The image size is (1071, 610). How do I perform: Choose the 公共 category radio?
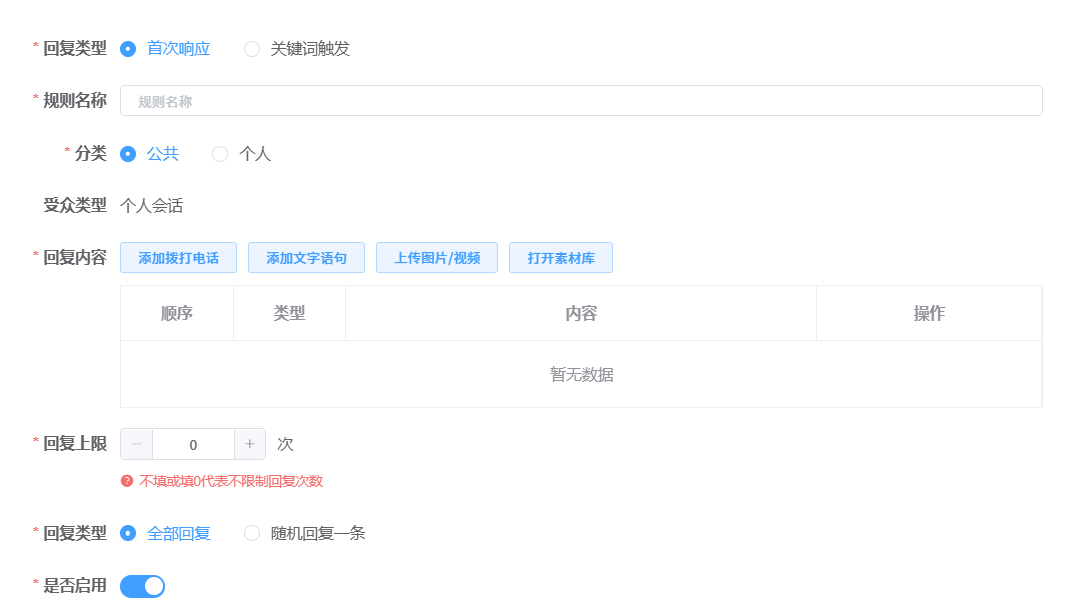pos(128,154)
